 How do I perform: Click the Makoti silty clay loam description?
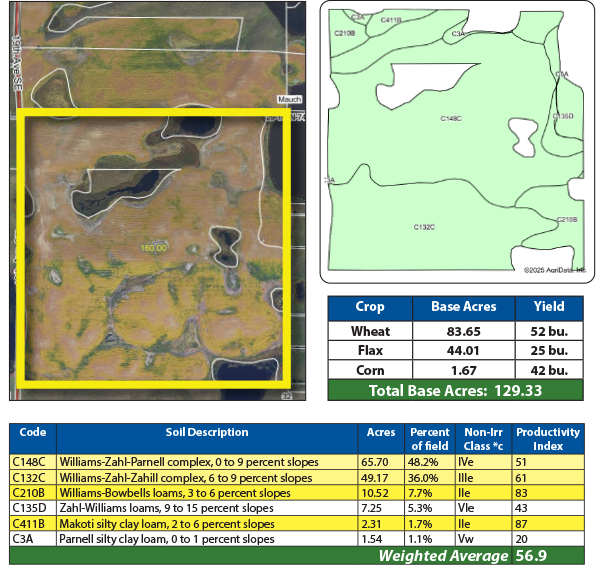[x=167, y=524]
